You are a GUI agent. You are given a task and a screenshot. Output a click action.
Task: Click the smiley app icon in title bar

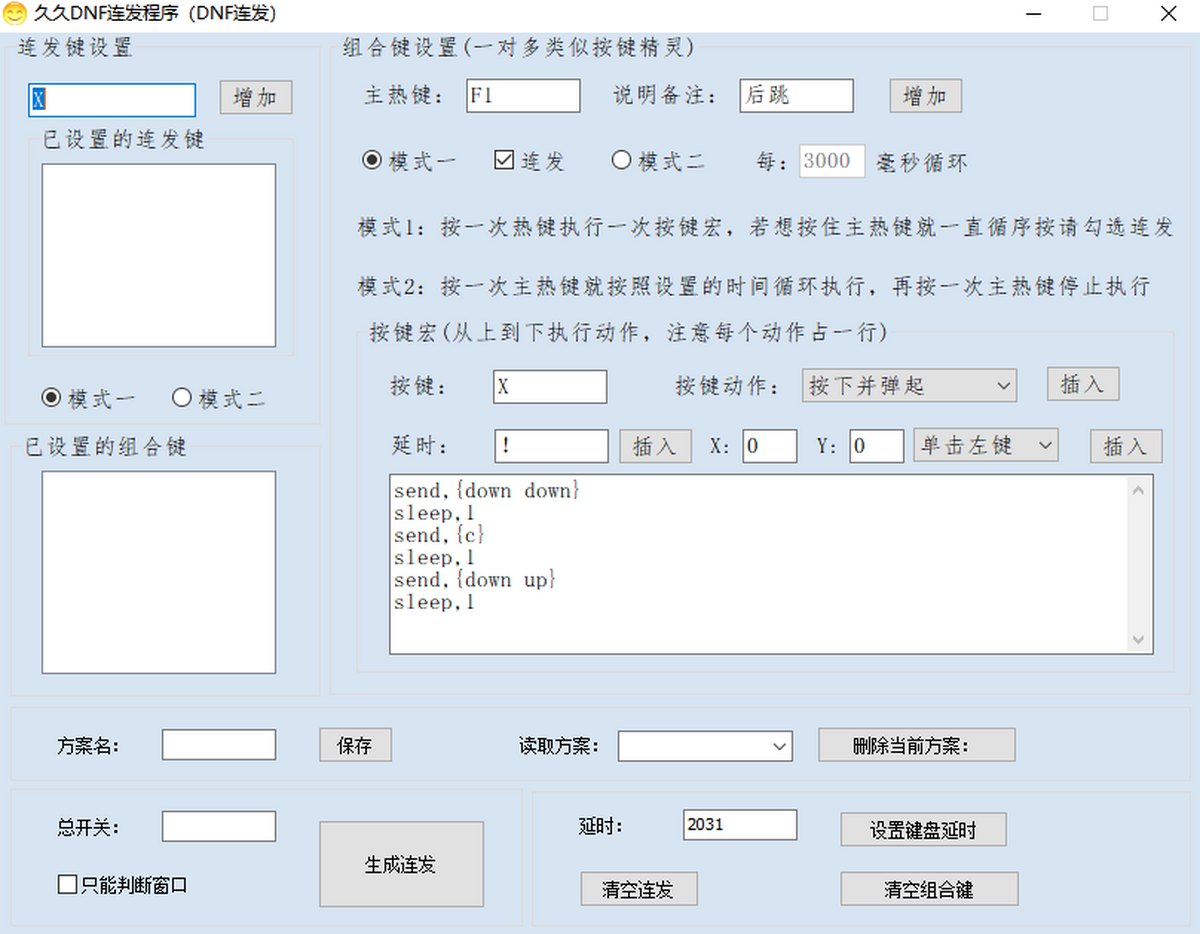click(x=15, y=14)
